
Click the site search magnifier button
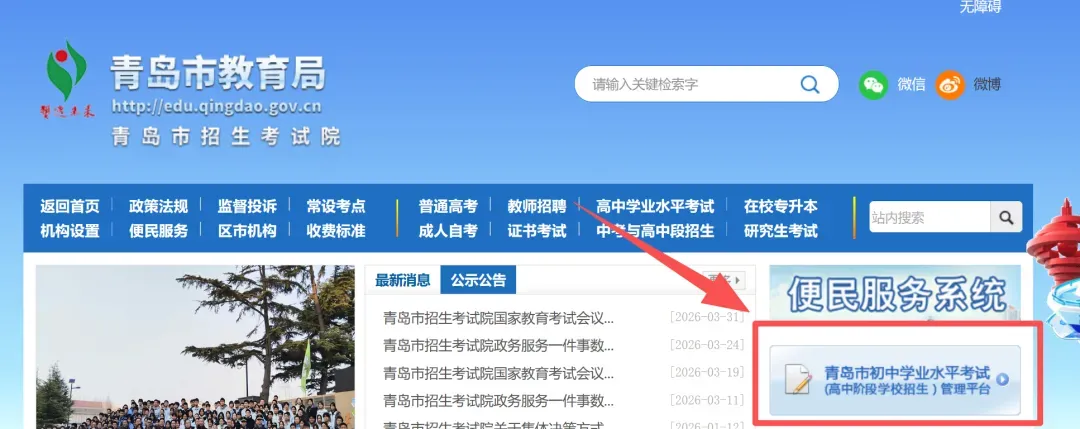point(1006,217)
